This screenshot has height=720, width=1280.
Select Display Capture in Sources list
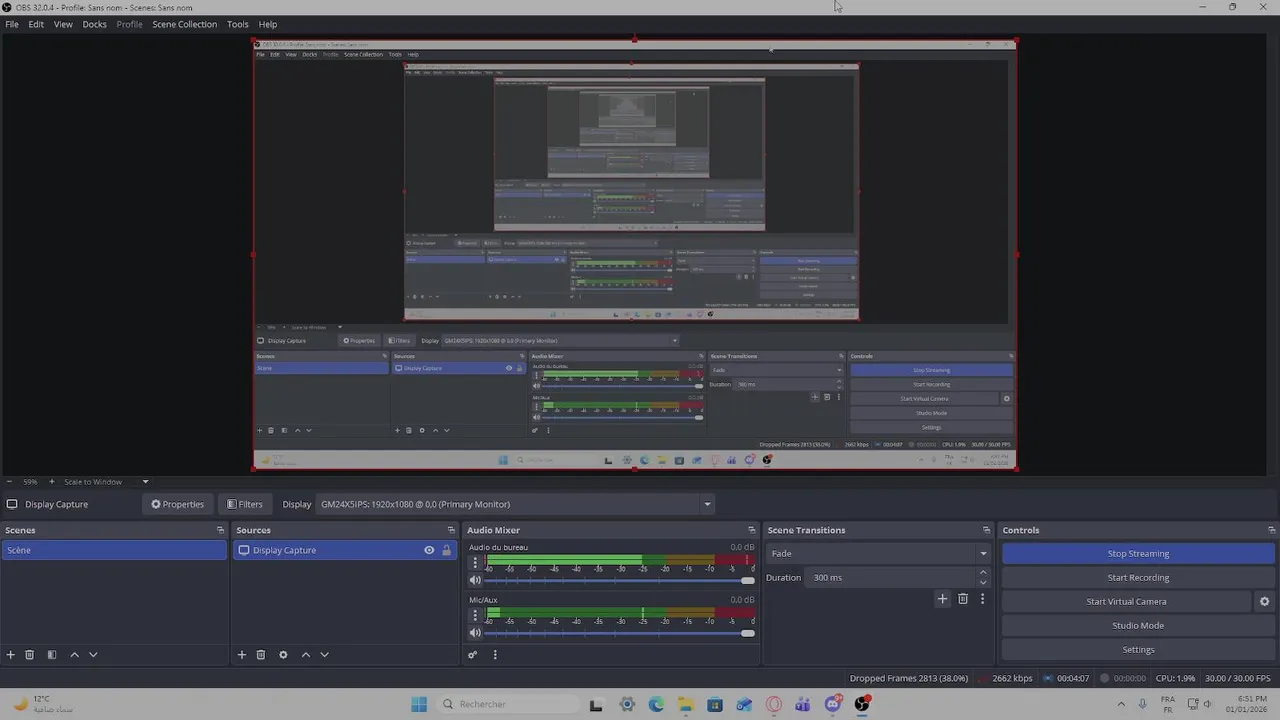point(343,550)
